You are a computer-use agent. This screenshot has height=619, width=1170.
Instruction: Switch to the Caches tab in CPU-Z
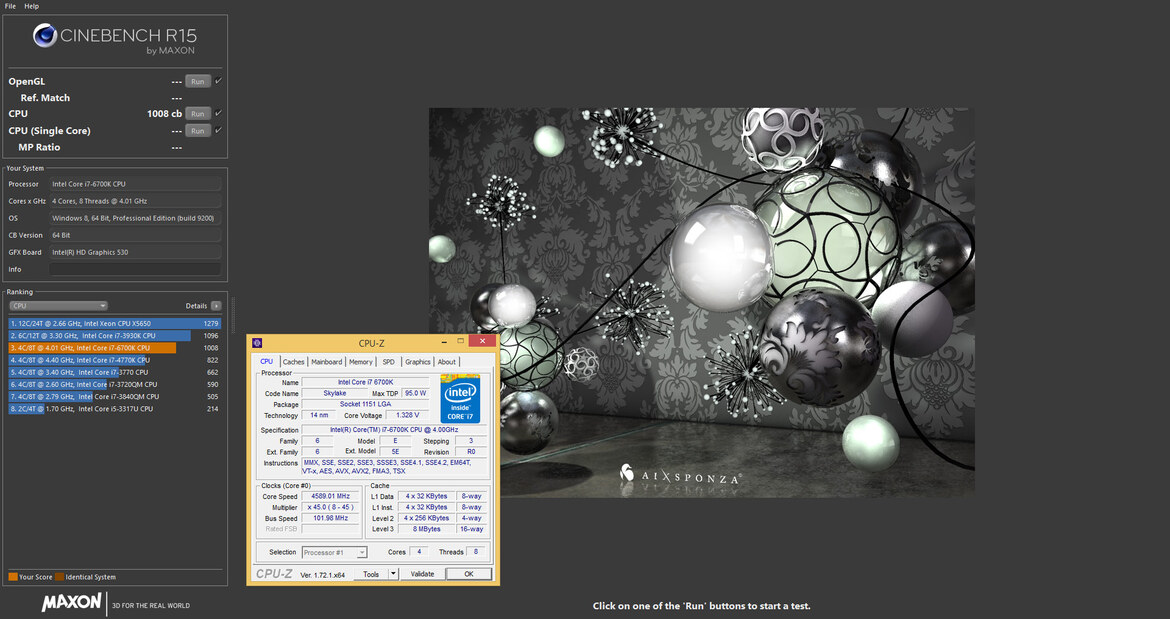tap(293, 362)
